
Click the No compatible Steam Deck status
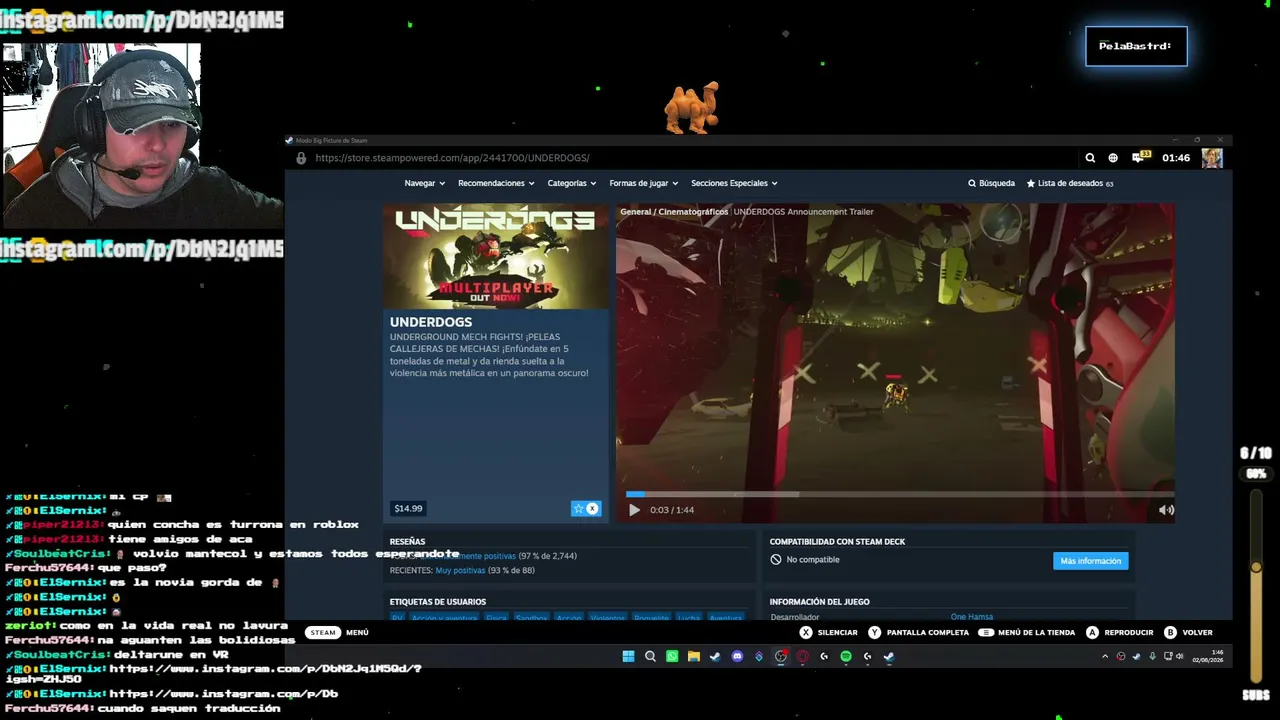pyautogui.click(x=805, y=560)
